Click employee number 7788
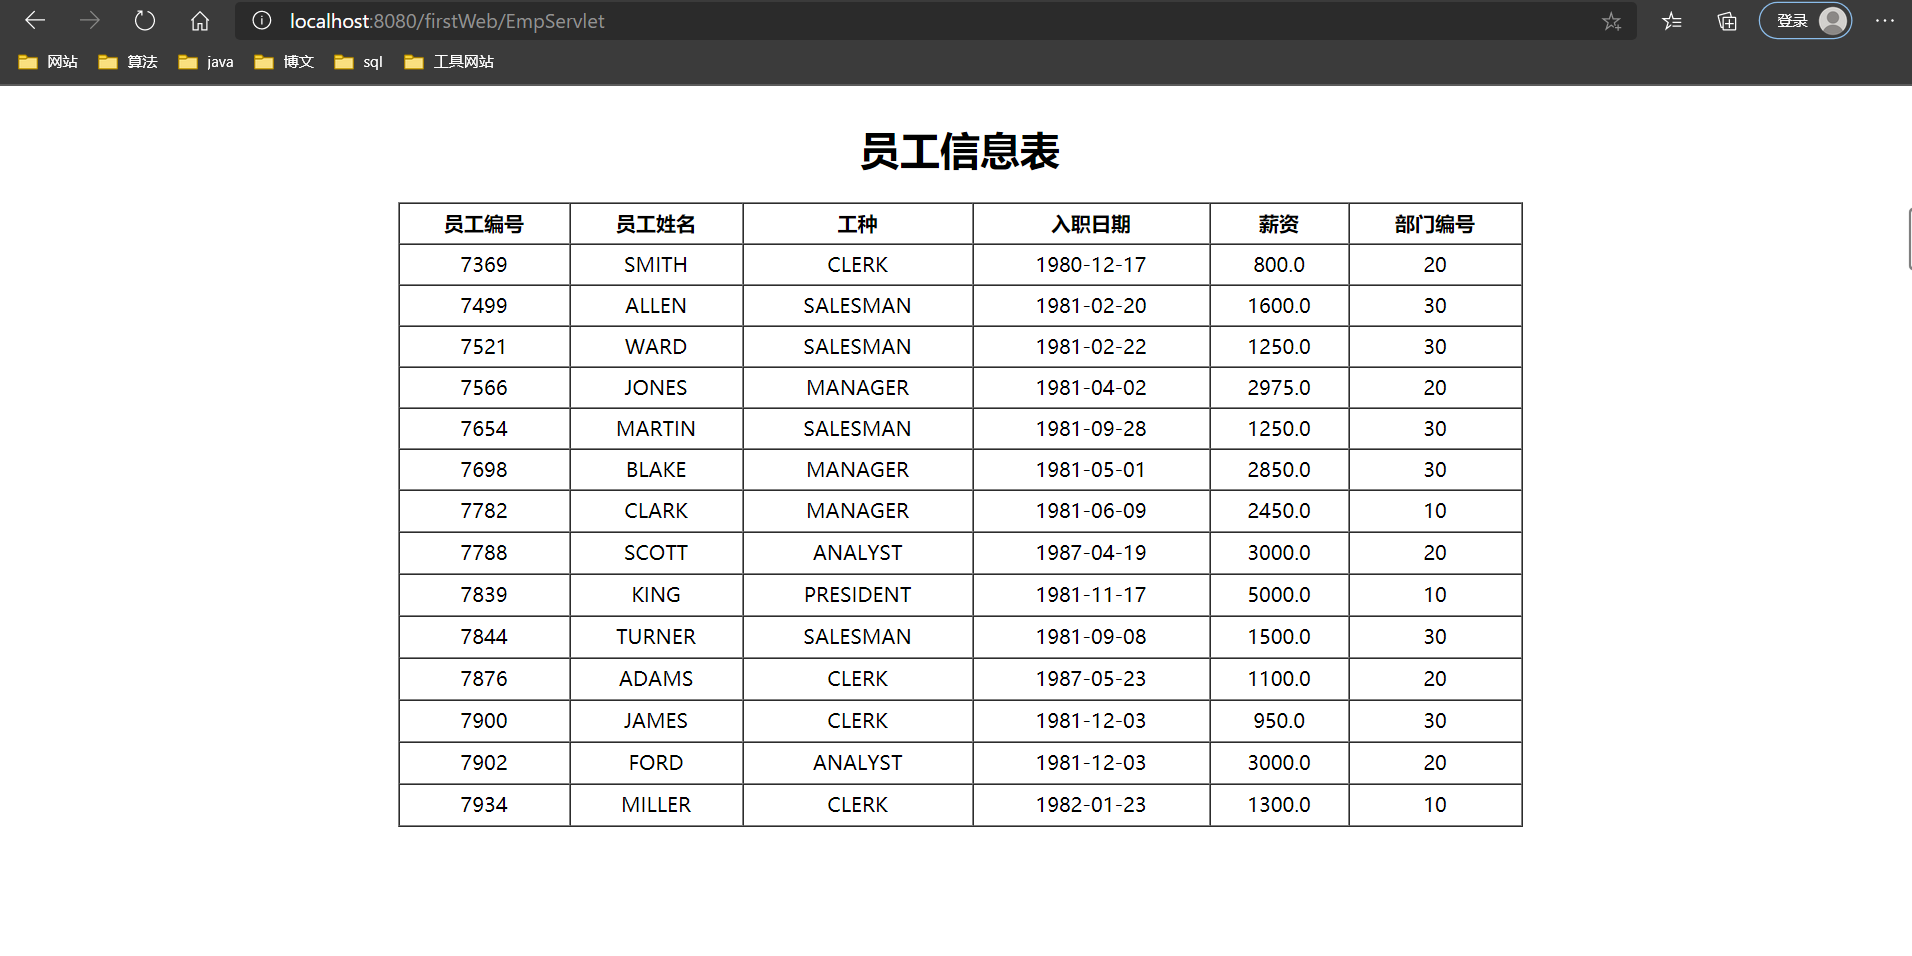1912x956 pixels. coord(484,553)
